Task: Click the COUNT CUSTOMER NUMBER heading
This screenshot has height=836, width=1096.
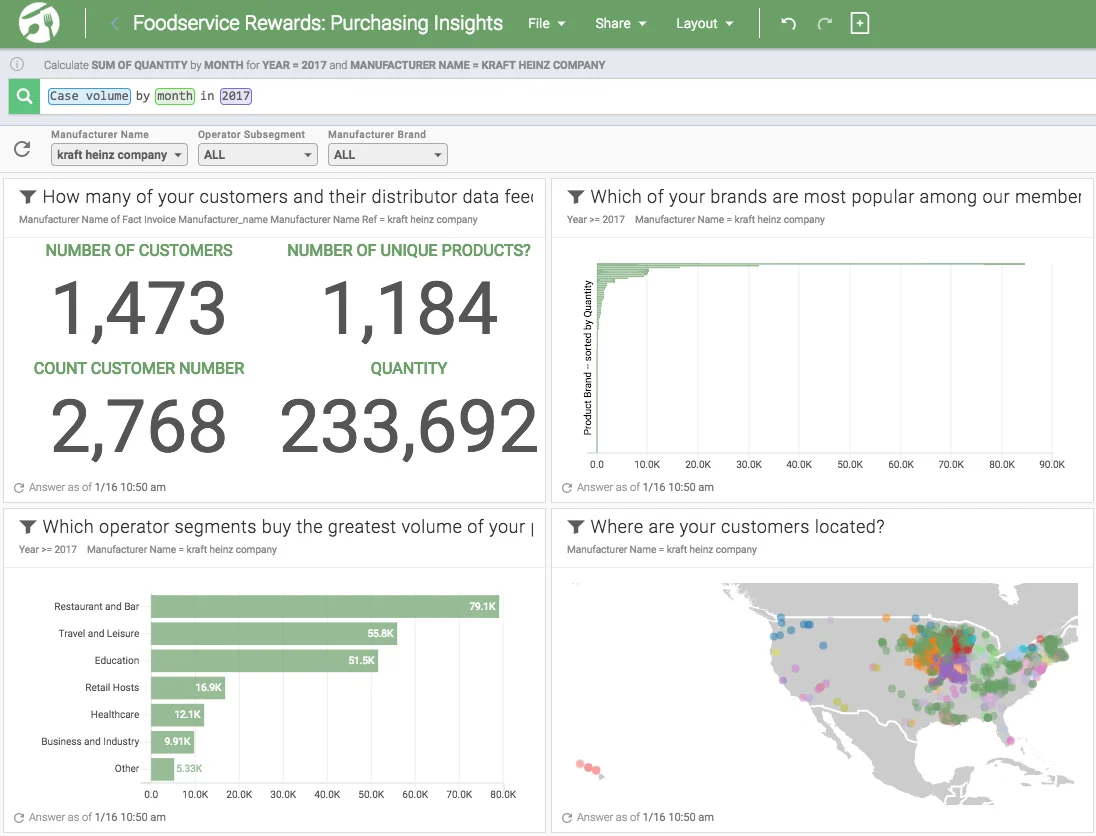Action: [138, 368]
